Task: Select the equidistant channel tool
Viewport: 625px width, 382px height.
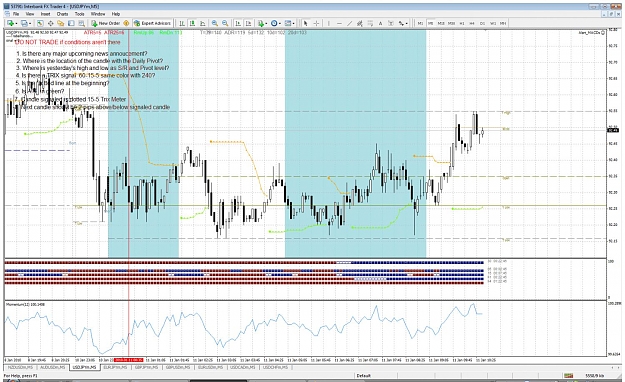Action: pos(360,23)
